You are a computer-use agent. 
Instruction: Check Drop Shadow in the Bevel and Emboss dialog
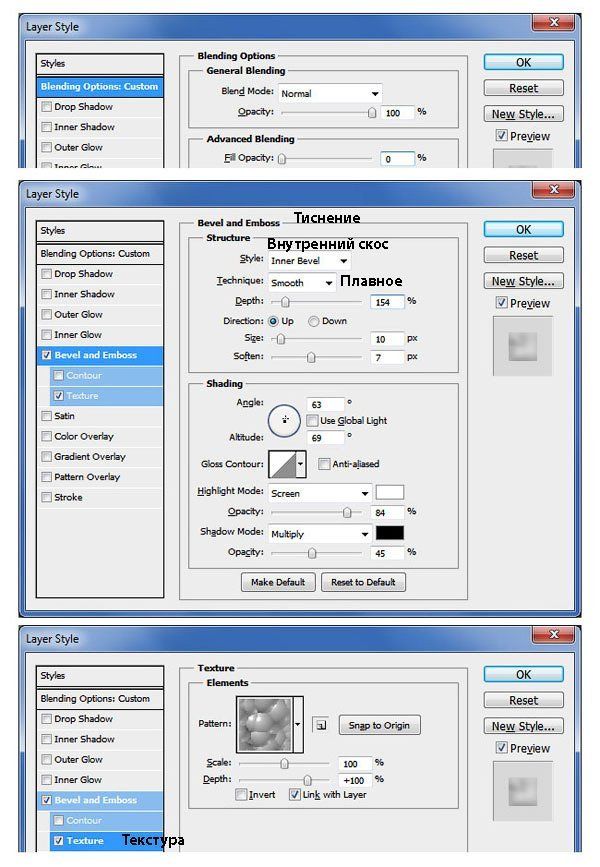(x=47, y=274)
